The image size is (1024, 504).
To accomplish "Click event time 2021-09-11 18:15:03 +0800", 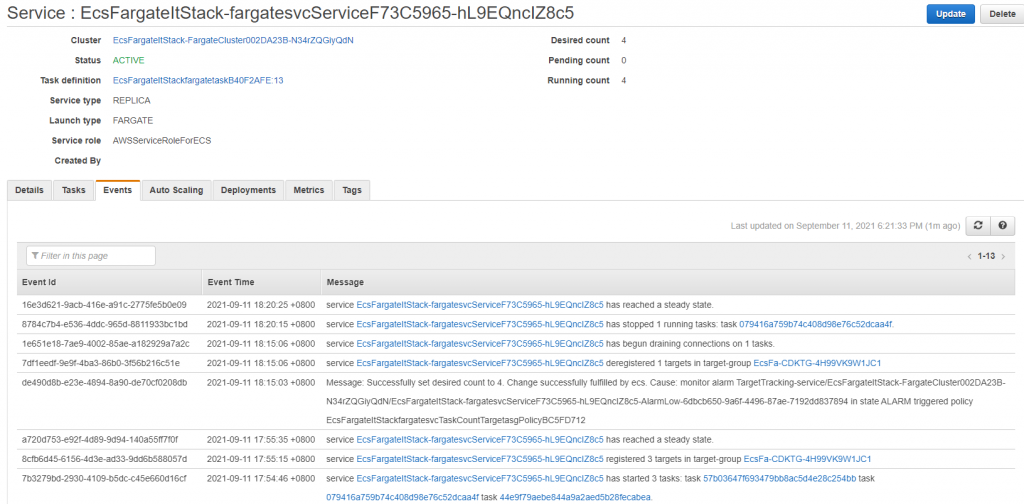I will (261, 382).
